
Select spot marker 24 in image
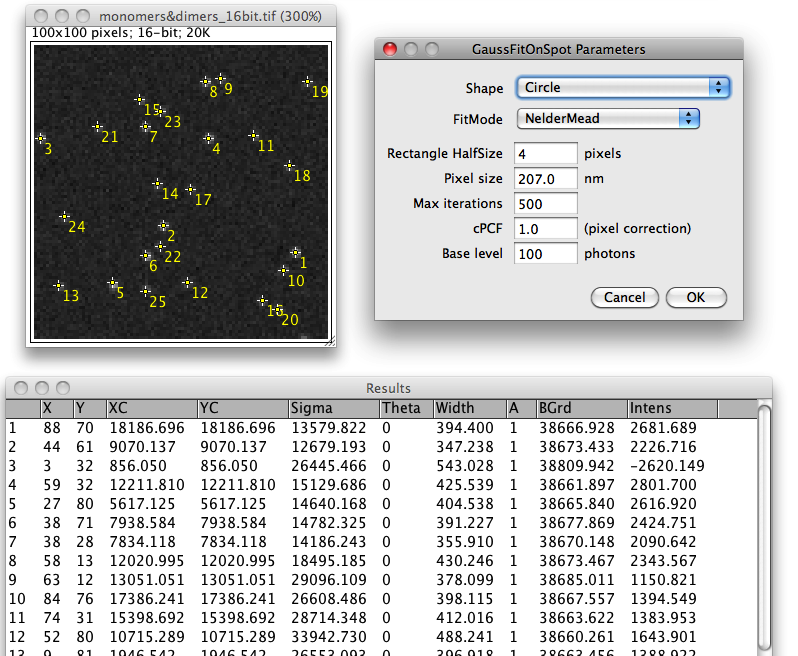point(65,216)
